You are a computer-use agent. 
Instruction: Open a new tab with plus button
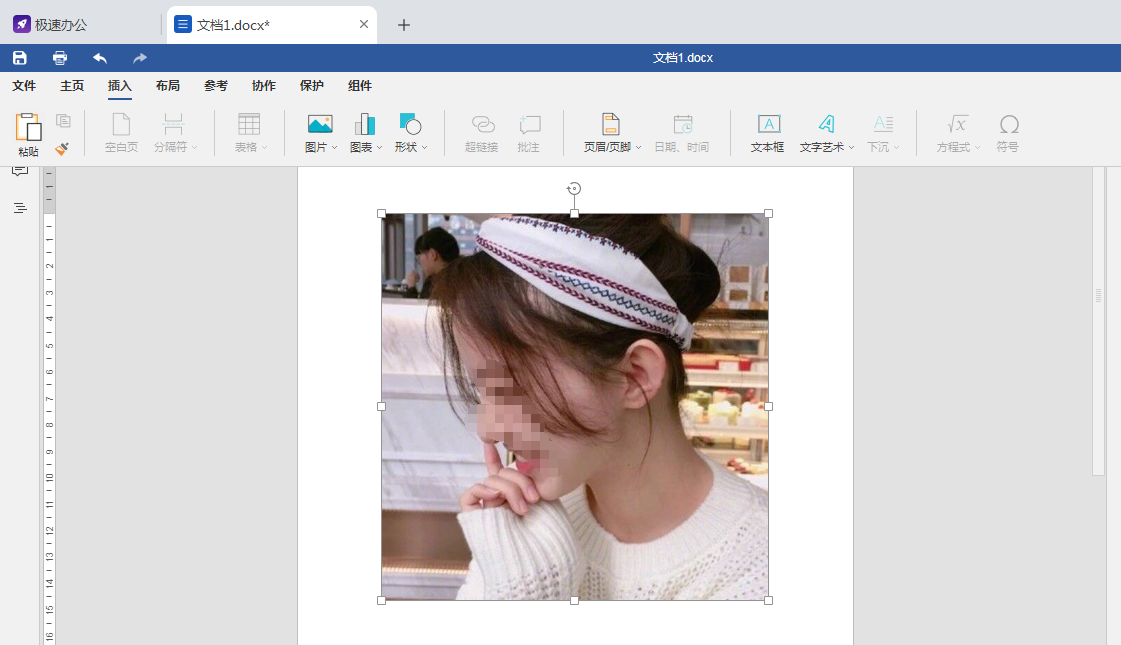pos(404,25)
